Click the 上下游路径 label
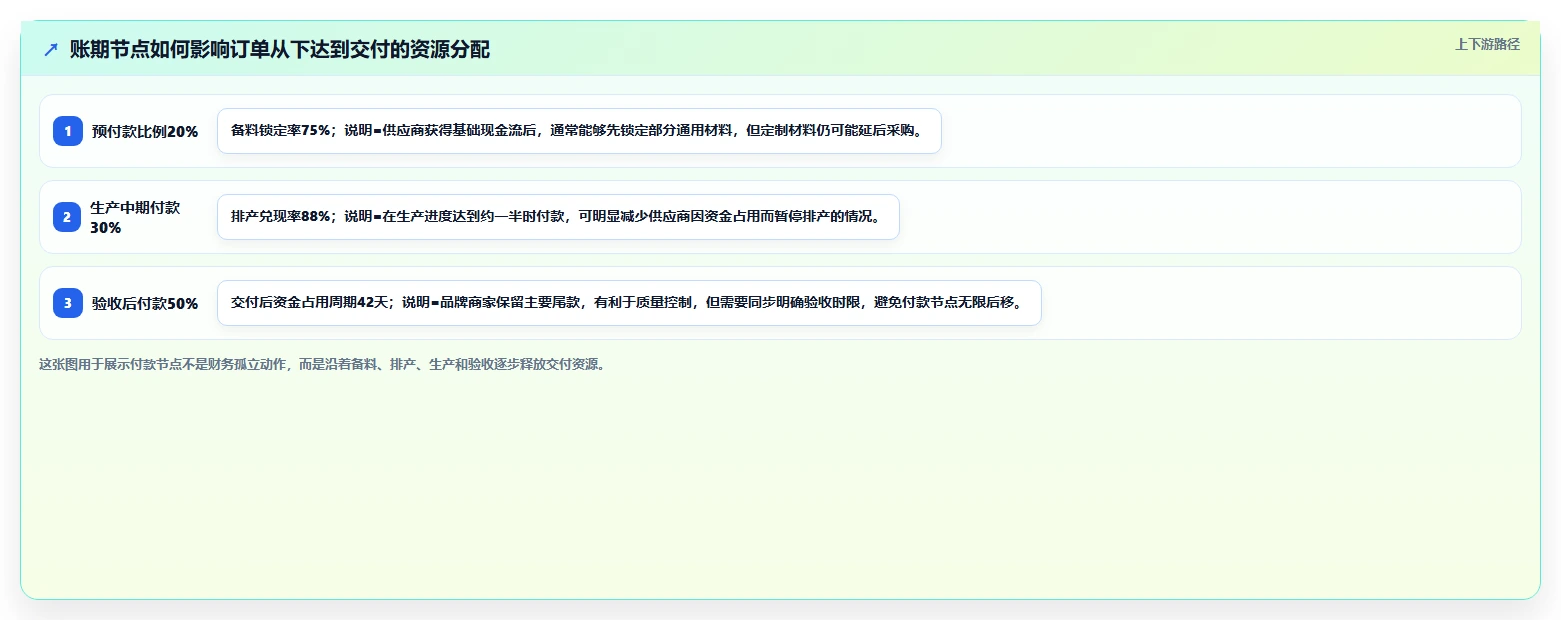Image resolution: width=1561 pixels, height=620 pixels. 1487,44
